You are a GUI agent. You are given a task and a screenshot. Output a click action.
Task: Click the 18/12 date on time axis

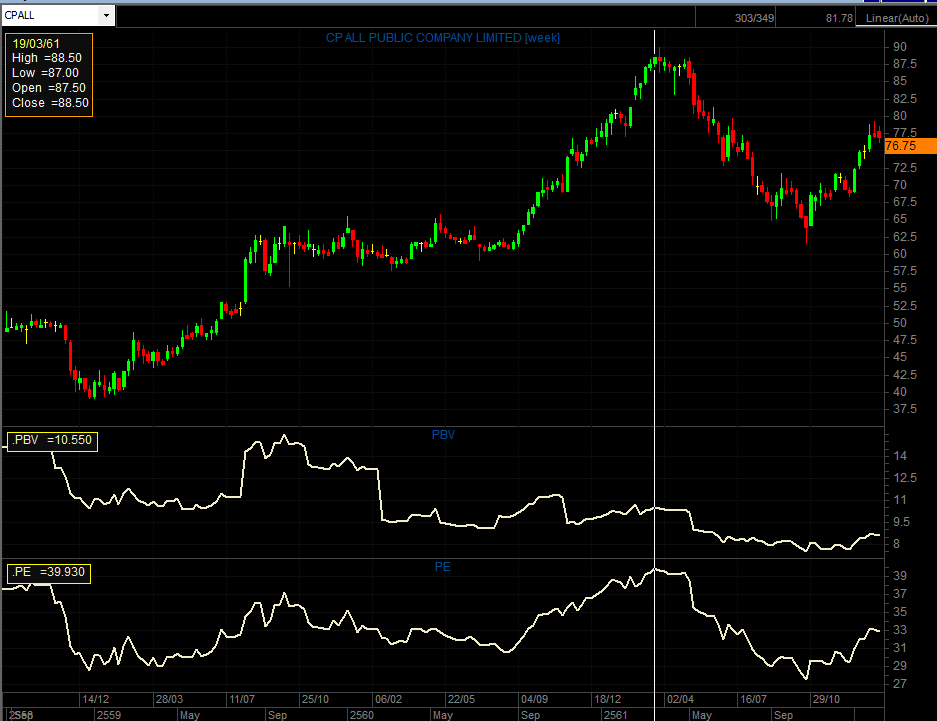coord(607,699)
